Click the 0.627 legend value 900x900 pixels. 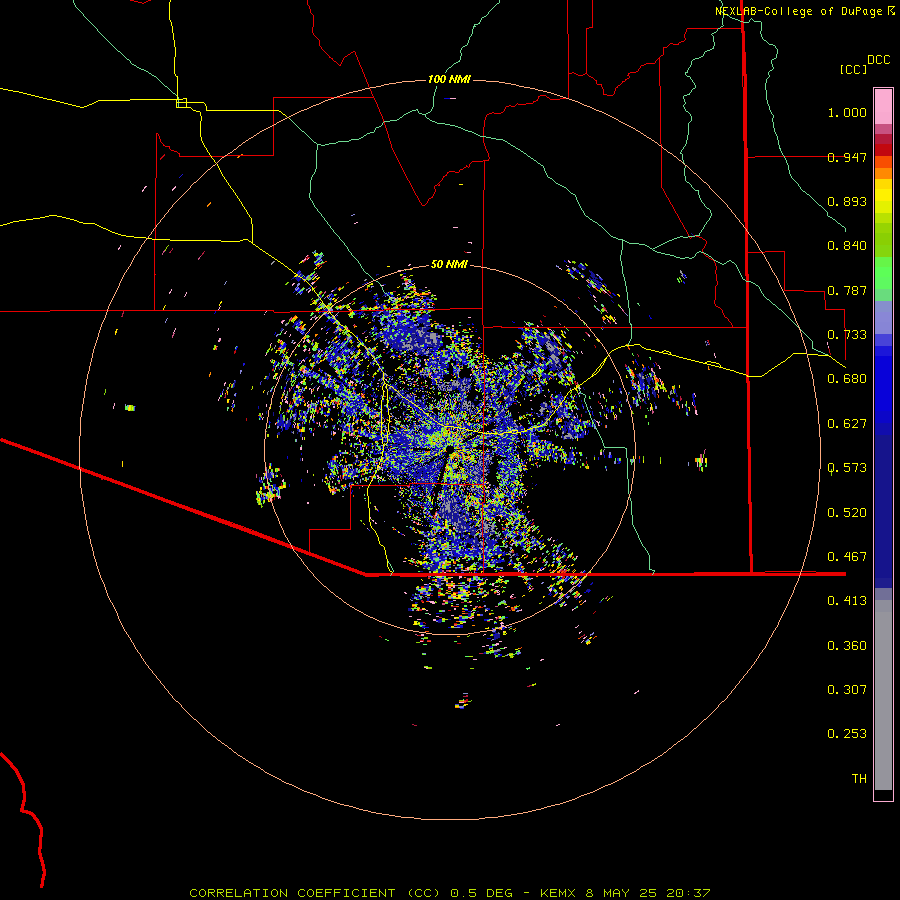[847, 423]
